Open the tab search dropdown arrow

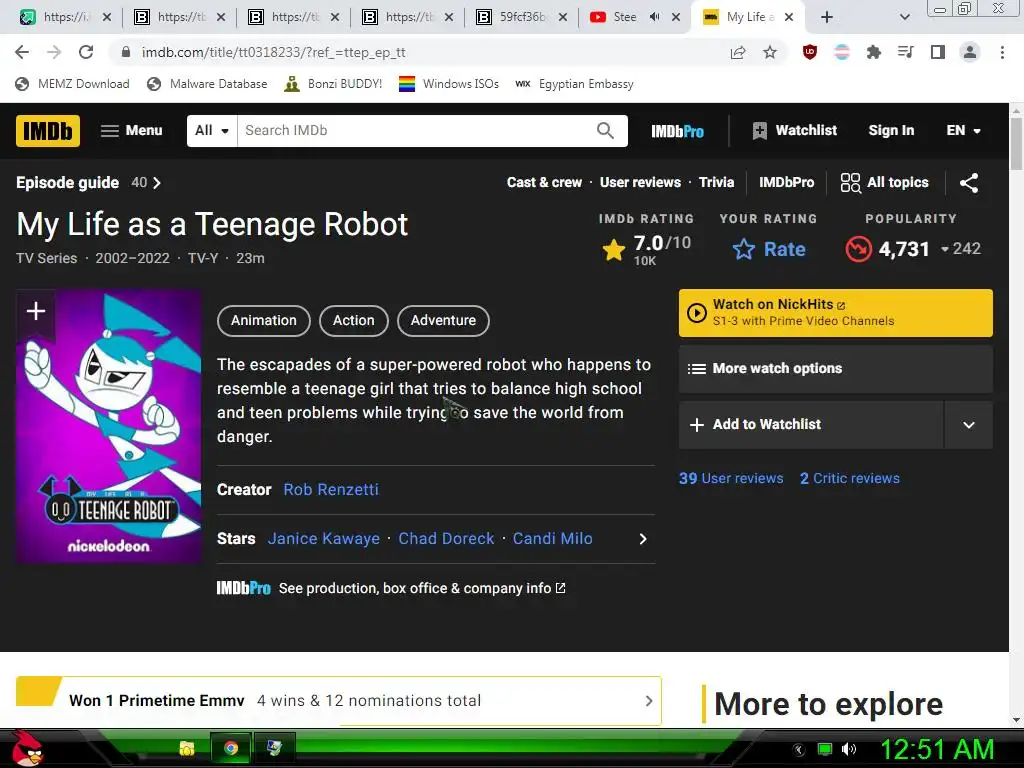904,18
